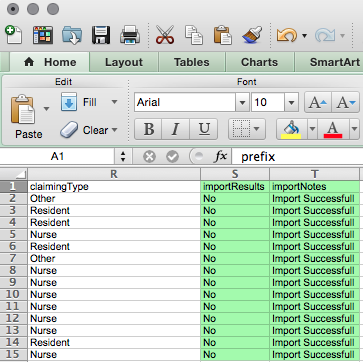Click the Fill button
363x362 pixels.
pyautogui.click(x=79, y=102)
